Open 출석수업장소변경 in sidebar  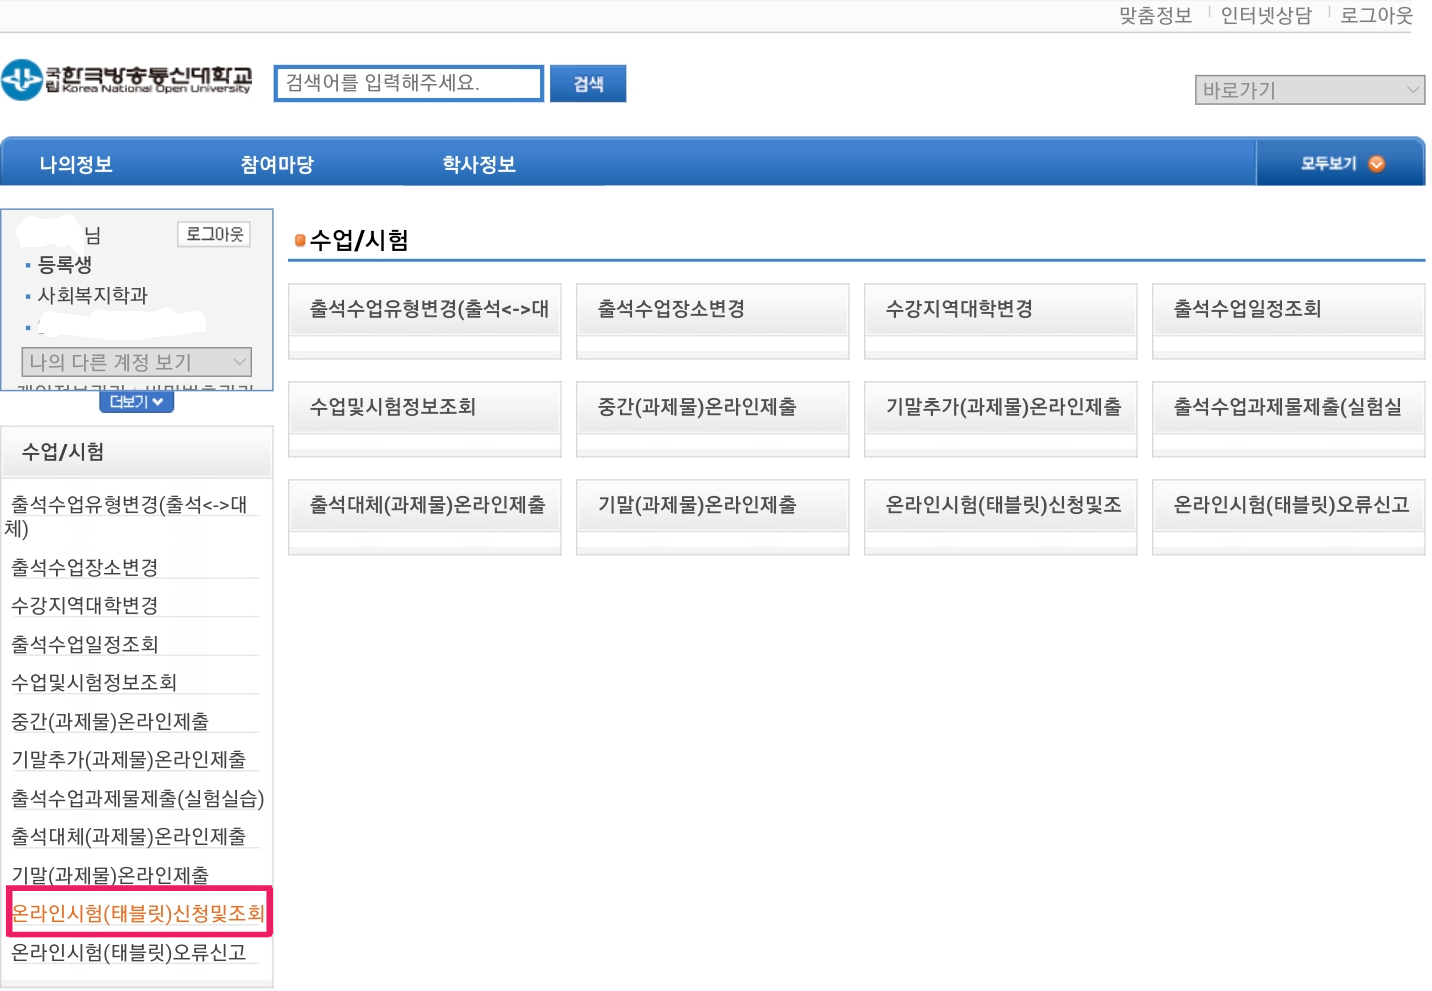(x=85, y=567)
